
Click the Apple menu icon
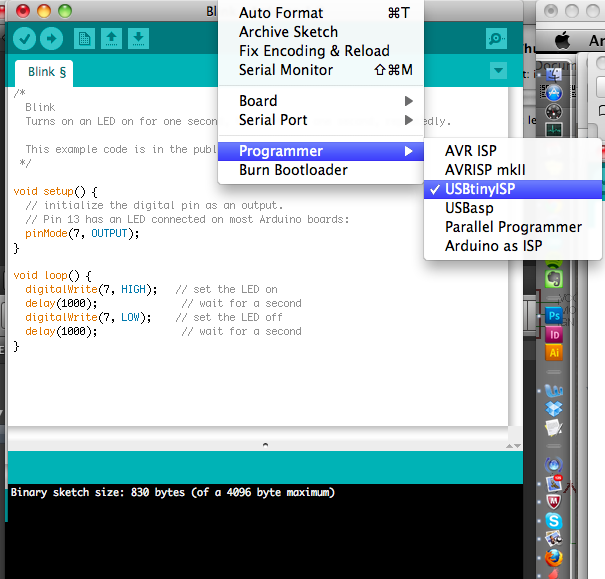coord(563,41)
